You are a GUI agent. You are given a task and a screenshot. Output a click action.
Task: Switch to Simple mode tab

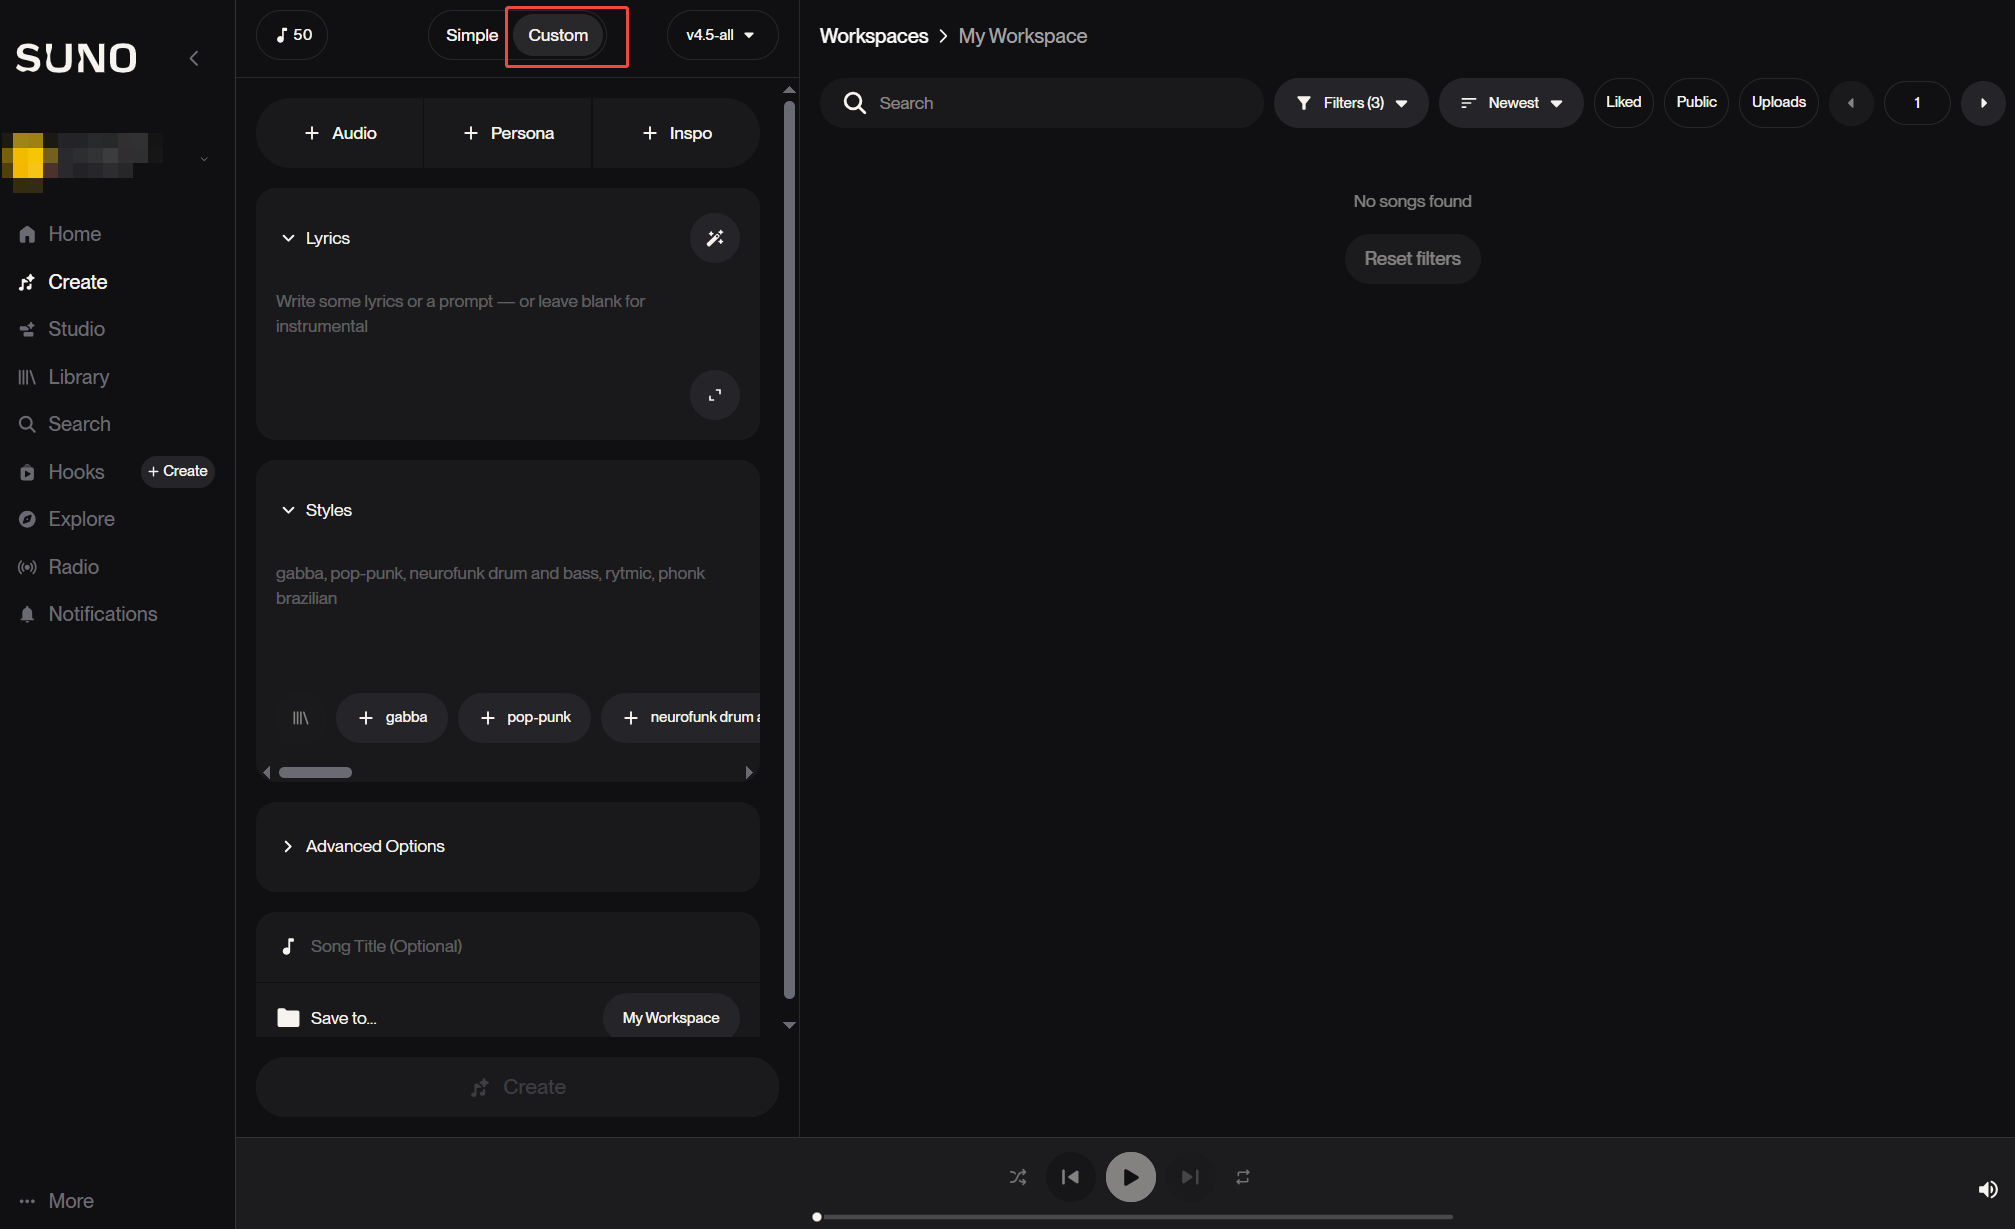point(471,35)
